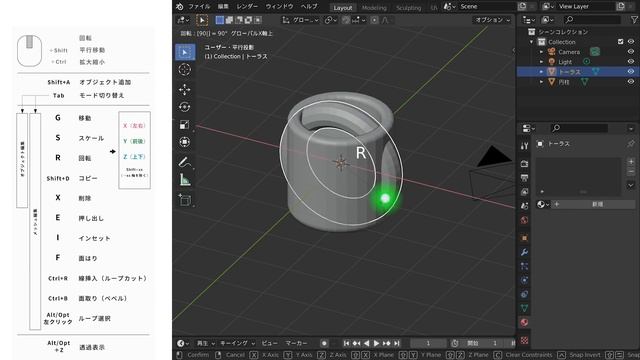
Task: Remove material slot with minus button
Action: point(631,172)
